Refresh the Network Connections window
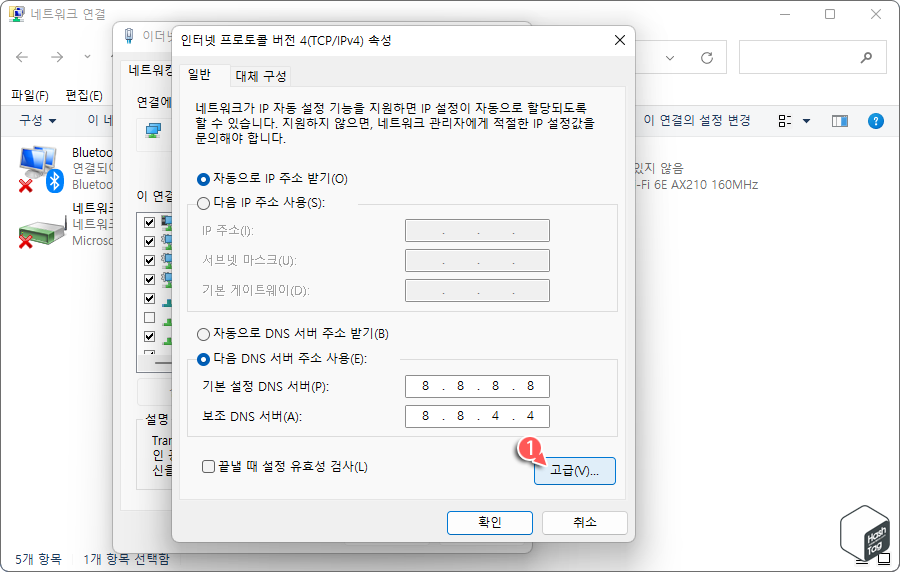The height and width of the screenshot is (572, 900). coord(707,58)
